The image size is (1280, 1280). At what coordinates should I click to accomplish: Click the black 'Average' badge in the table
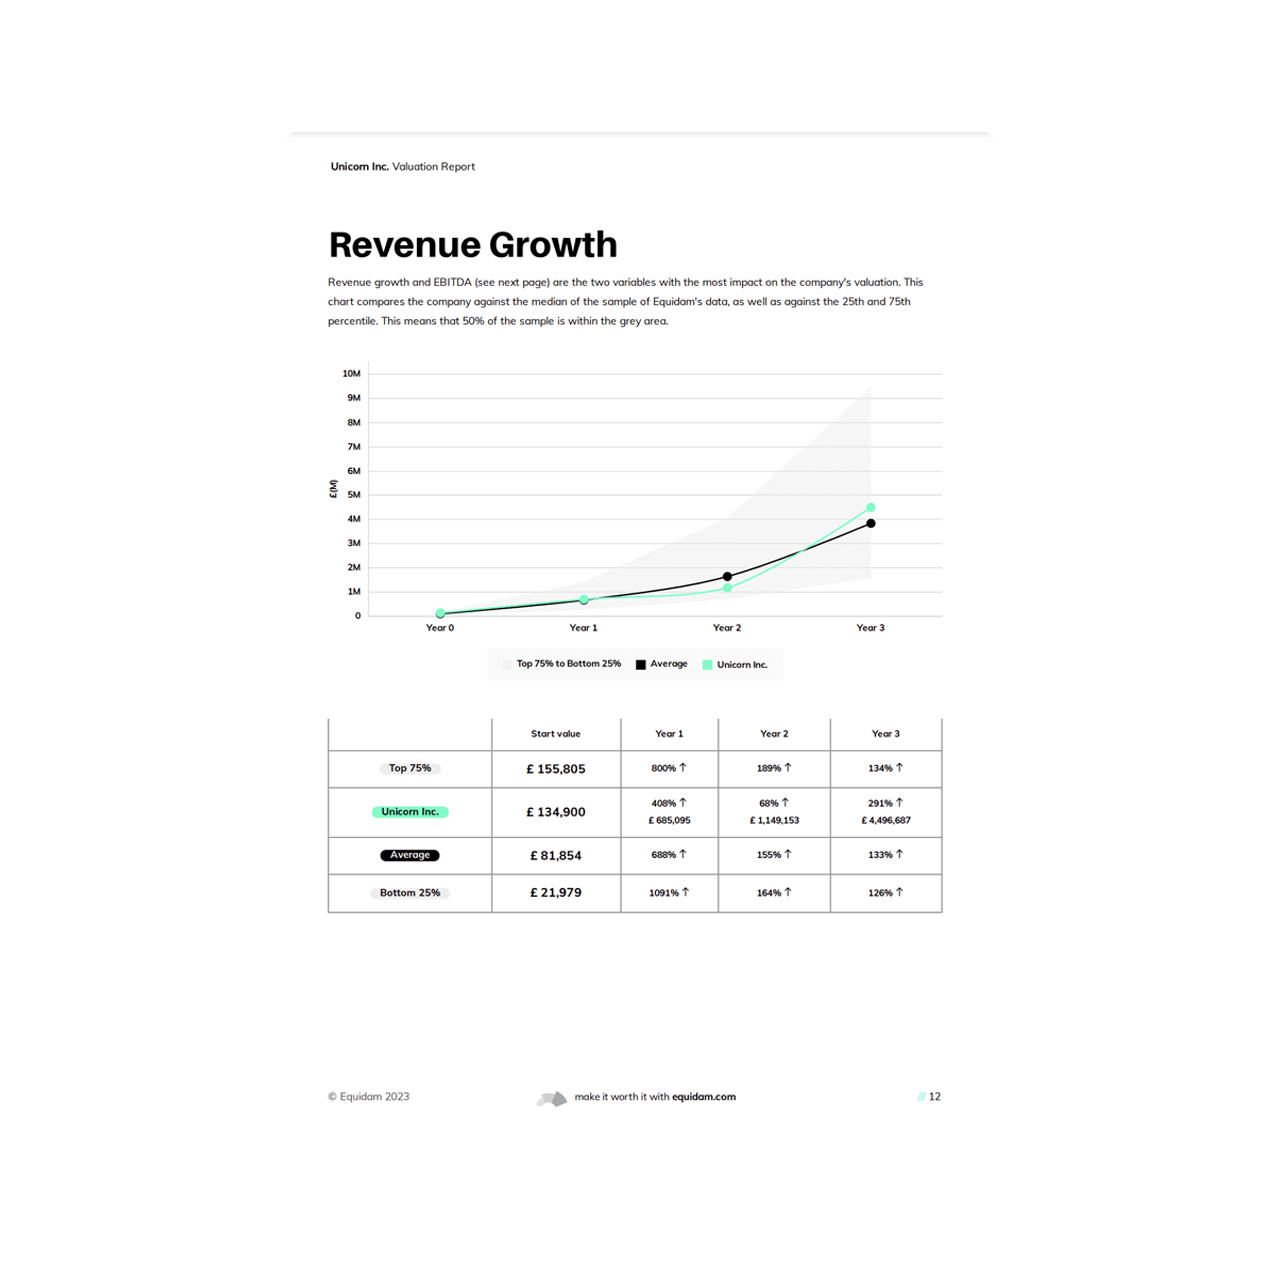pos(410,855)
